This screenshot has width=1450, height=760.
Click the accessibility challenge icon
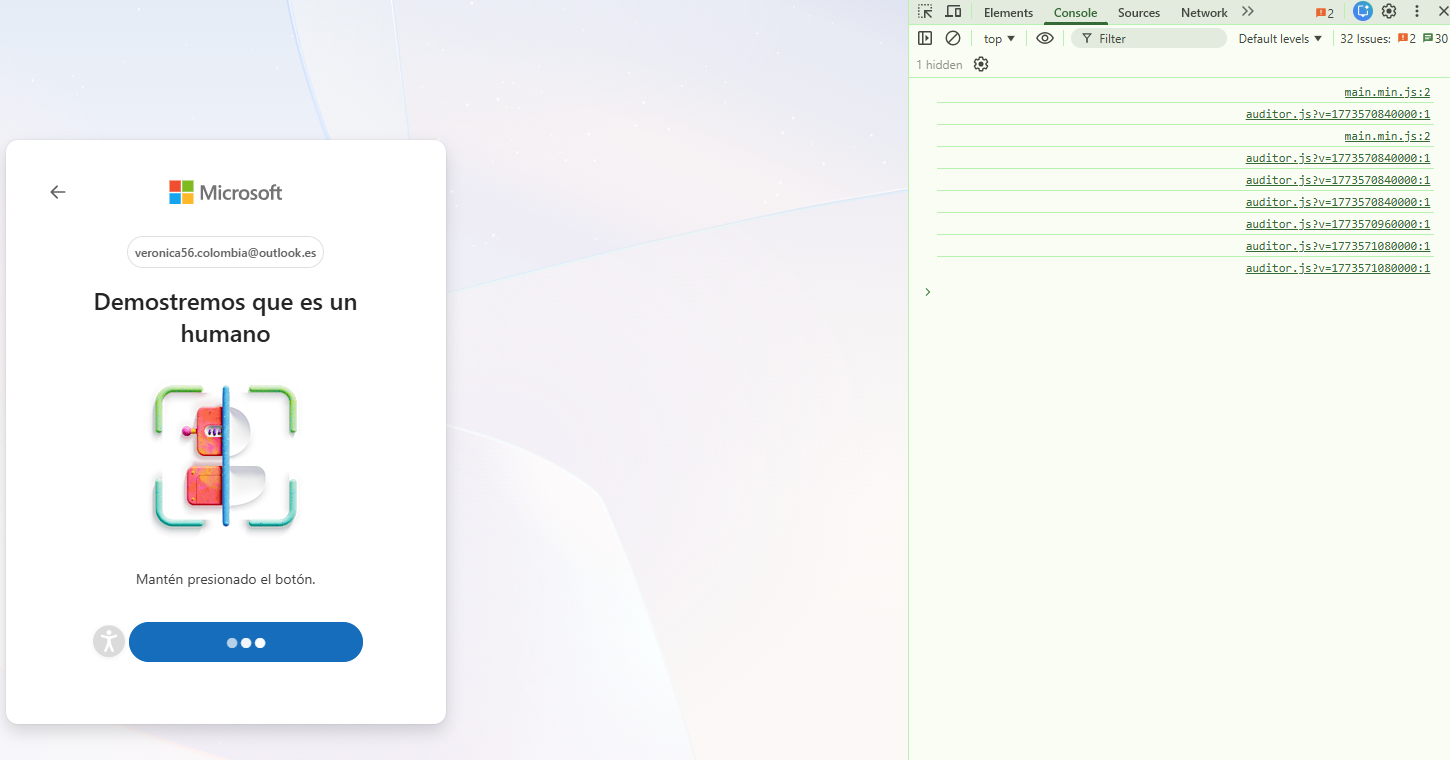point(109,641)
